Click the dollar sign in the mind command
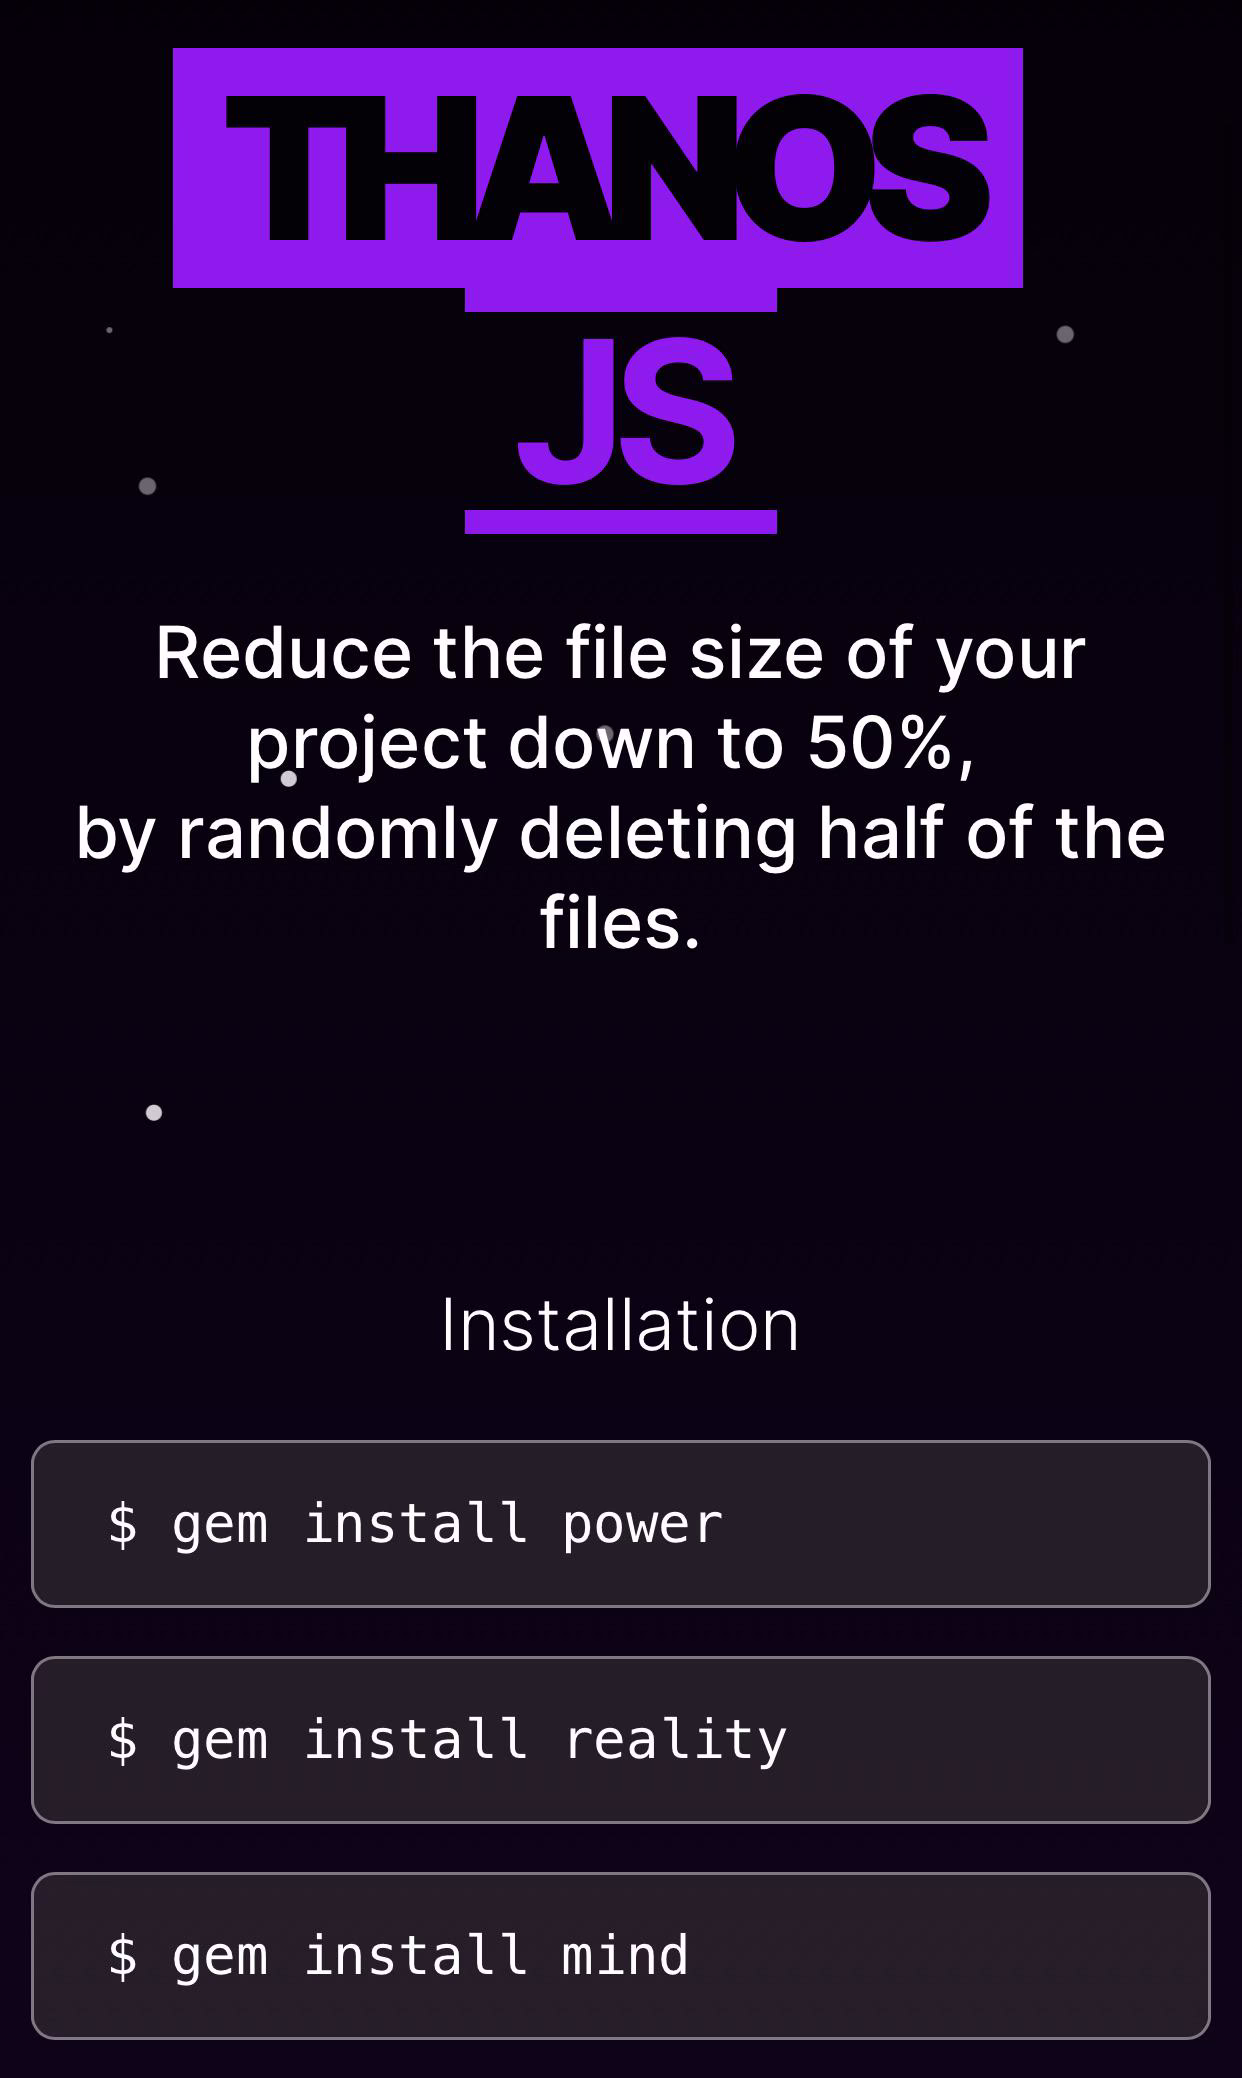The height and width of the screenshot is (2078, 1242). tap(123, 1956)
